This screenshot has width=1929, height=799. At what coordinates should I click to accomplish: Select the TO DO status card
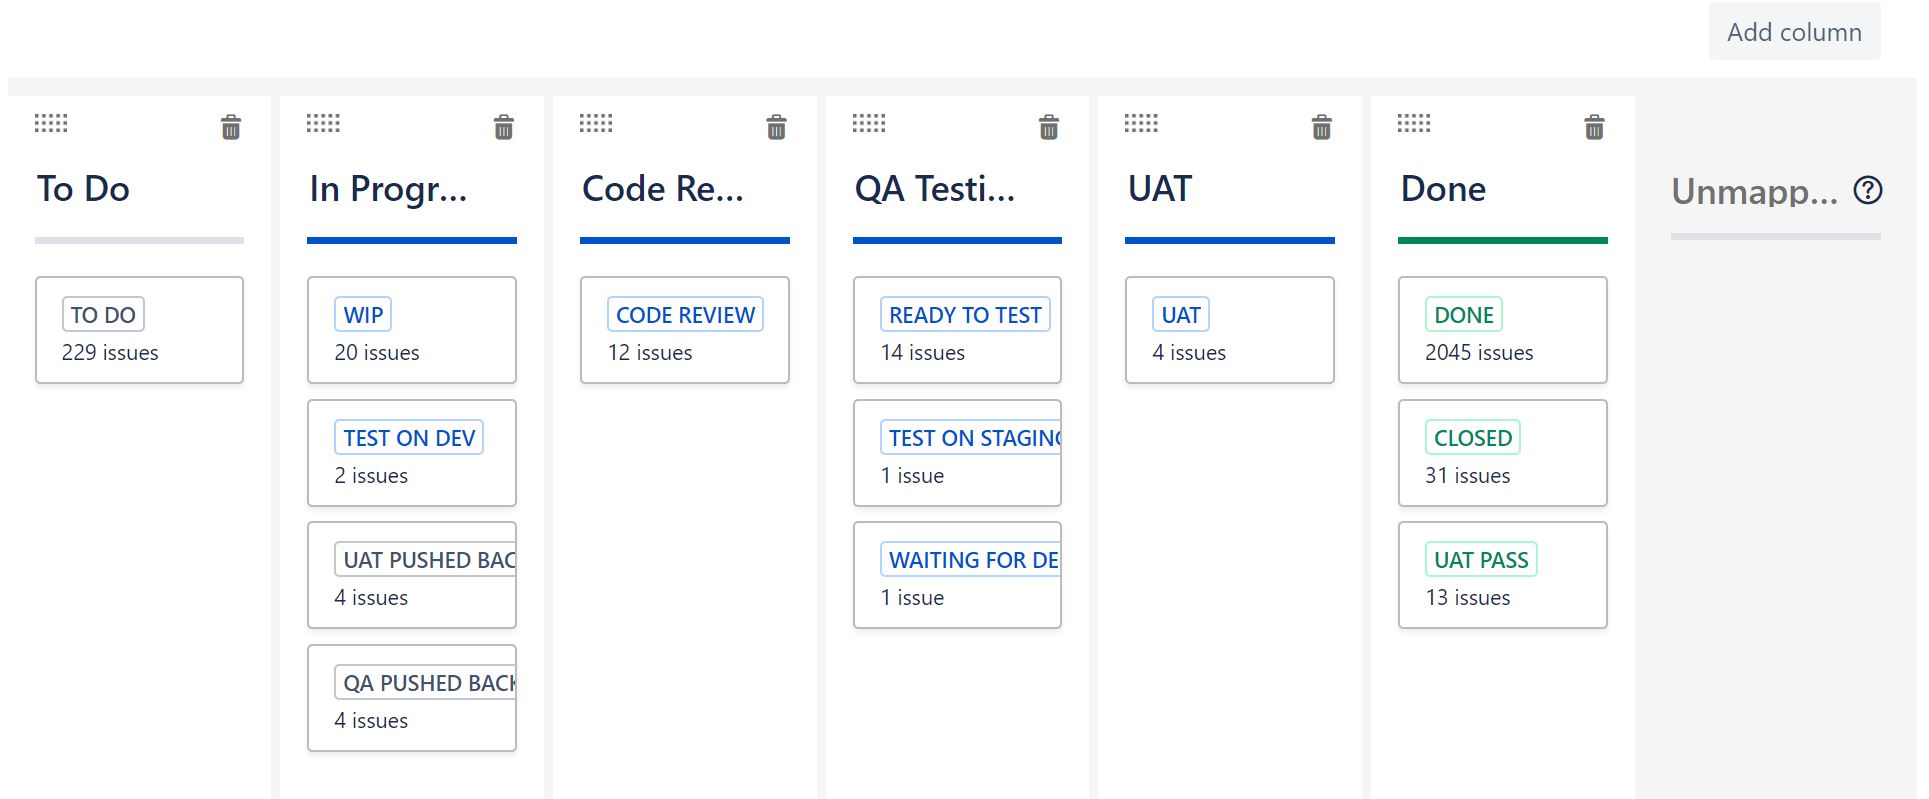[x=140, y=330]
